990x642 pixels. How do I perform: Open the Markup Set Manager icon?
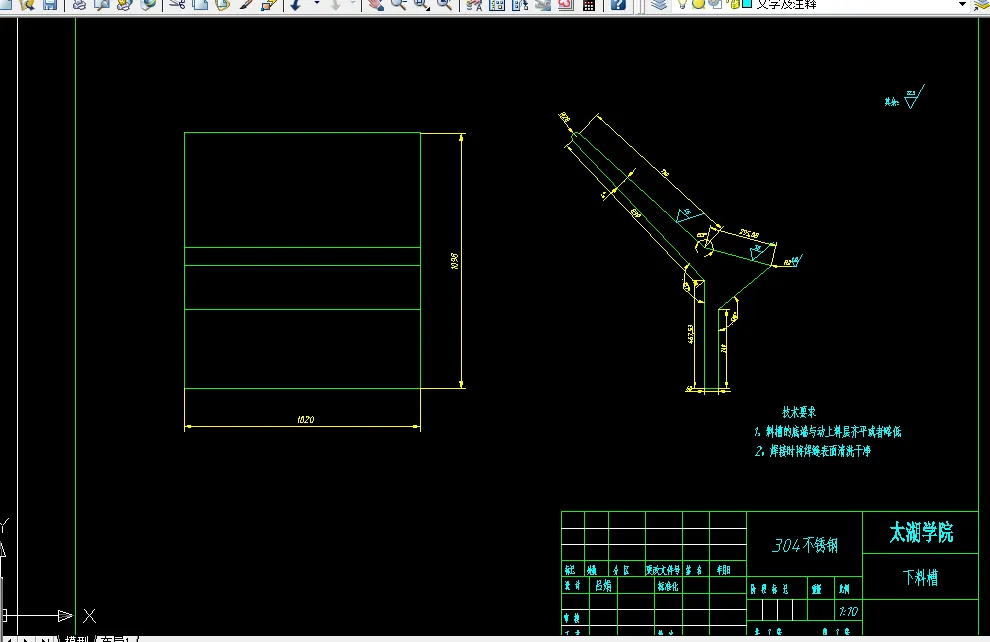565,4
